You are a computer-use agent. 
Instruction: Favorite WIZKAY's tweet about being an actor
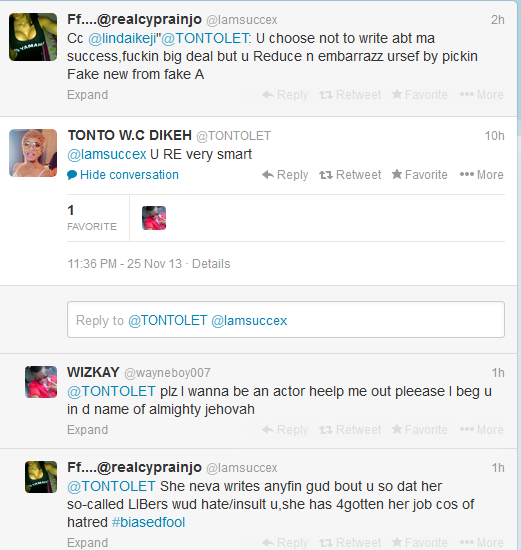click(420, 430)
